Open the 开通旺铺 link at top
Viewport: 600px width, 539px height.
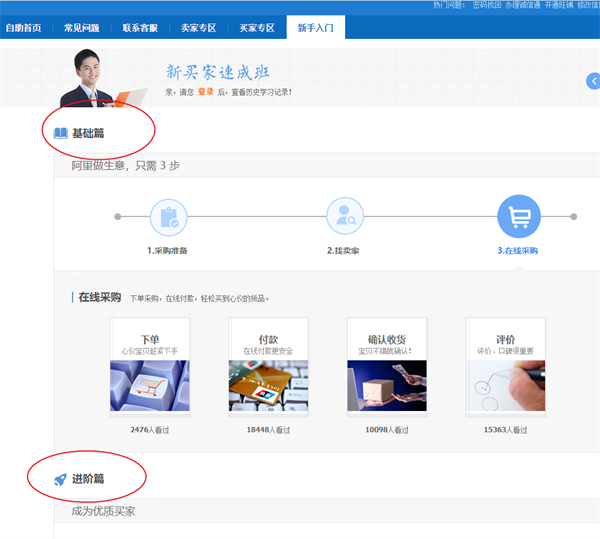coord(558,5)
